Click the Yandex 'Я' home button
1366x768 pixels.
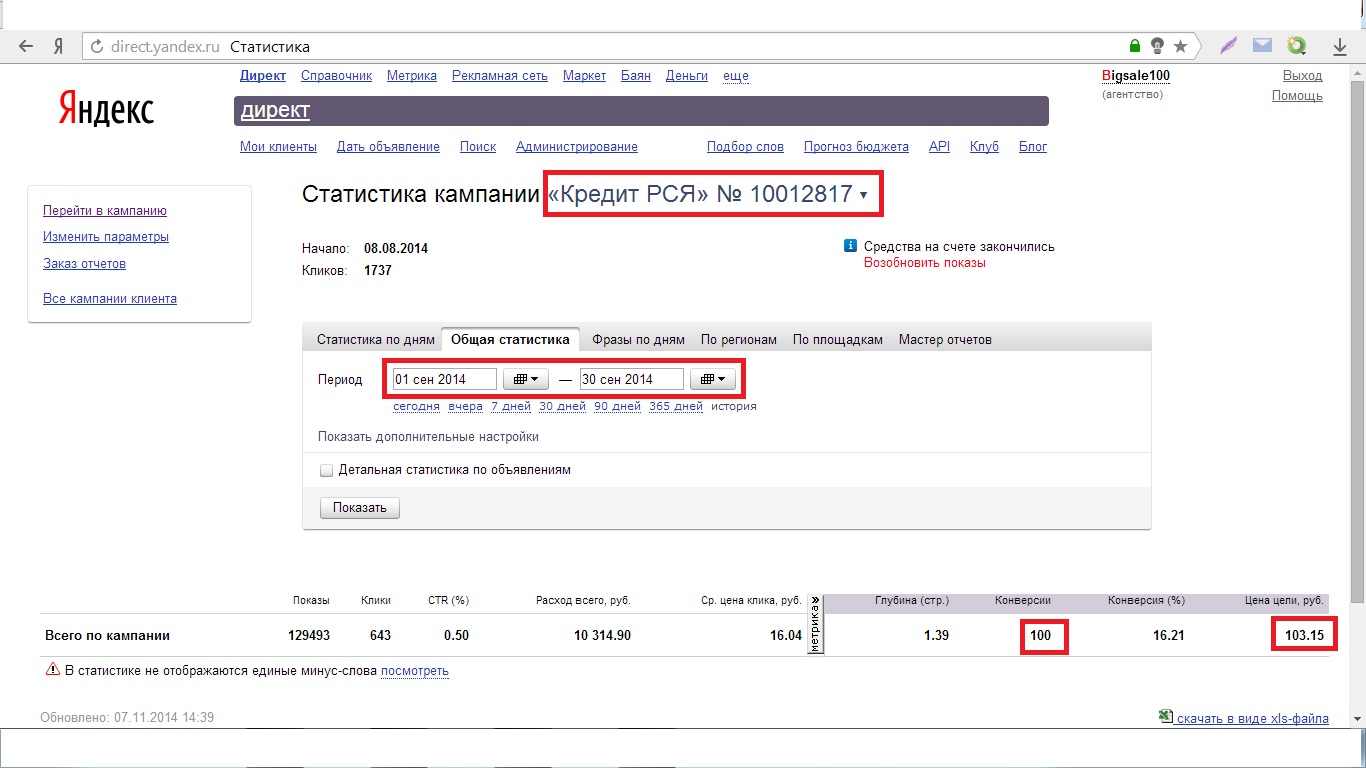(59, 46)
